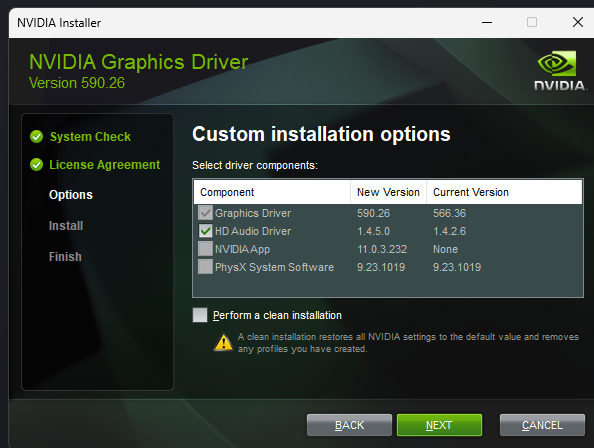Viewport: 594px width, 448px height.
Task: Click the Graphics Driver label text
Action: (x=253, y=213)
